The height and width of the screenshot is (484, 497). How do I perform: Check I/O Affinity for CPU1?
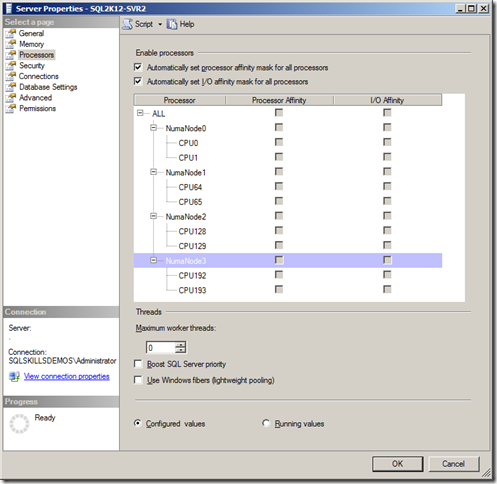click(387, 157)
